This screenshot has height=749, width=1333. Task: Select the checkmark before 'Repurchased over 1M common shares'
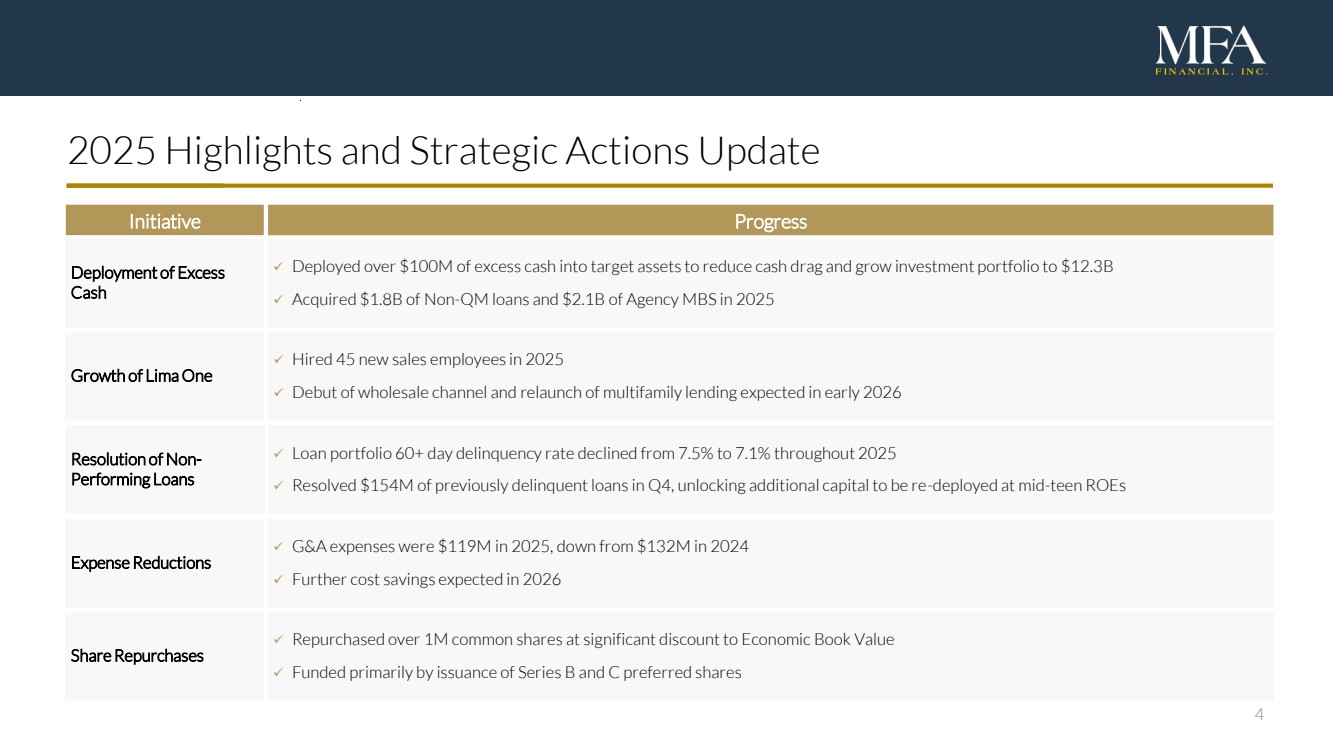point(278,640)
